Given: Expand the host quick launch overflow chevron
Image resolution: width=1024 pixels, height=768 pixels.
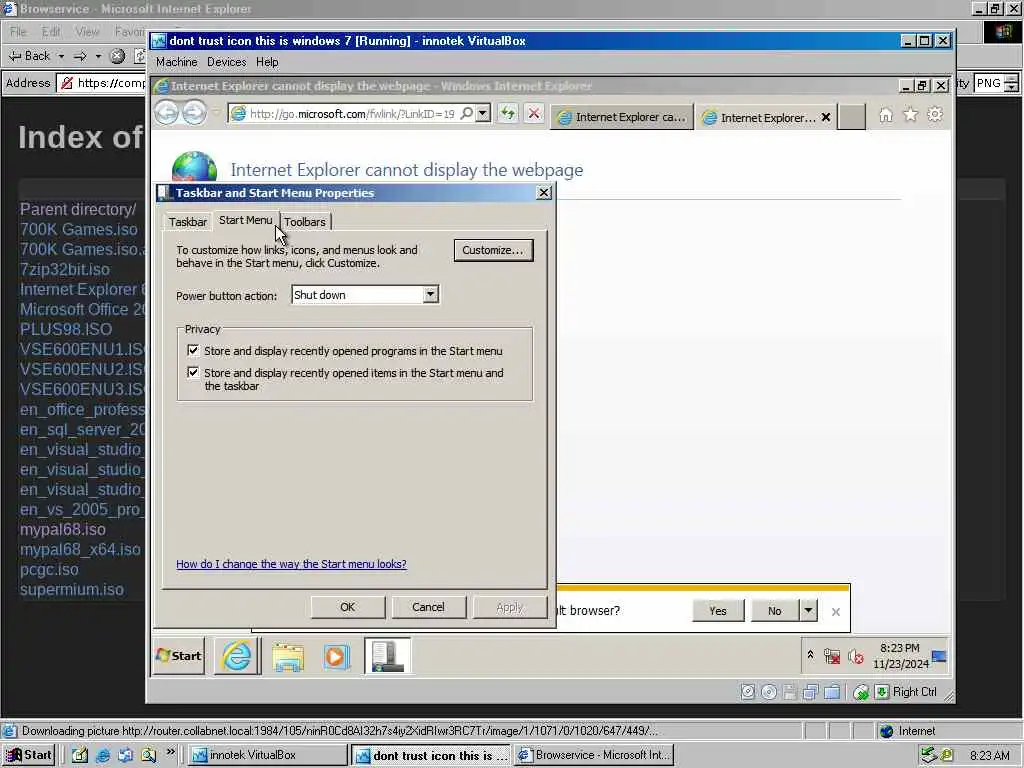Looking at the screenshot, I should pyautogui.click(x=170, y=752).
